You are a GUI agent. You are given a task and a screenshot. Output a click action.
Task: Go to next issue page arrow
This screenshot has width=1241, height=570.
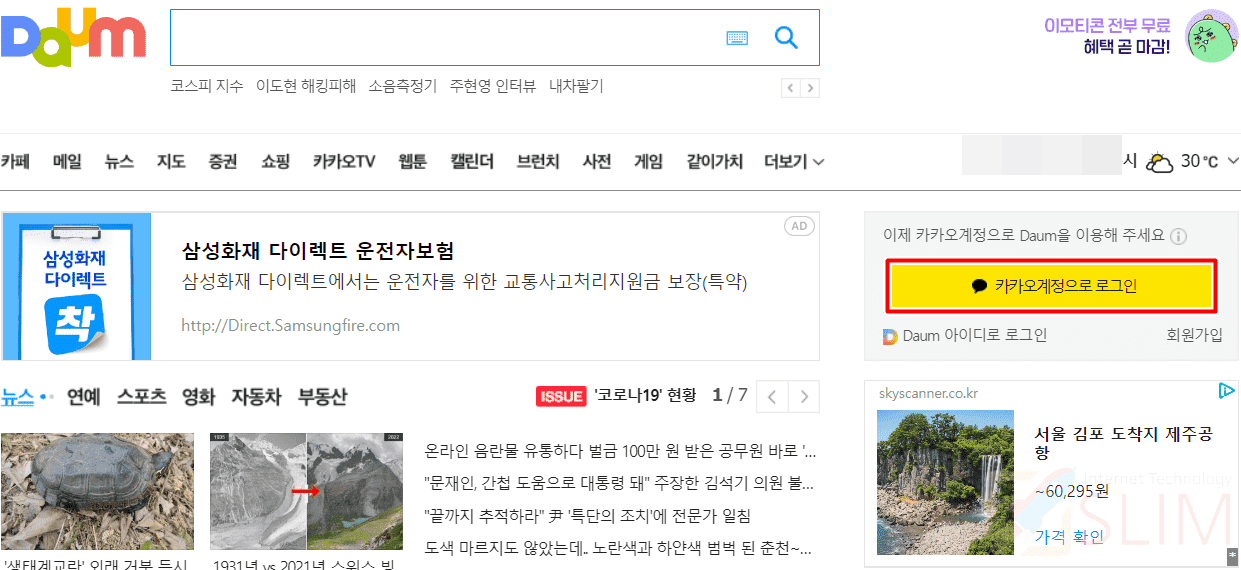tap(804, 396)
